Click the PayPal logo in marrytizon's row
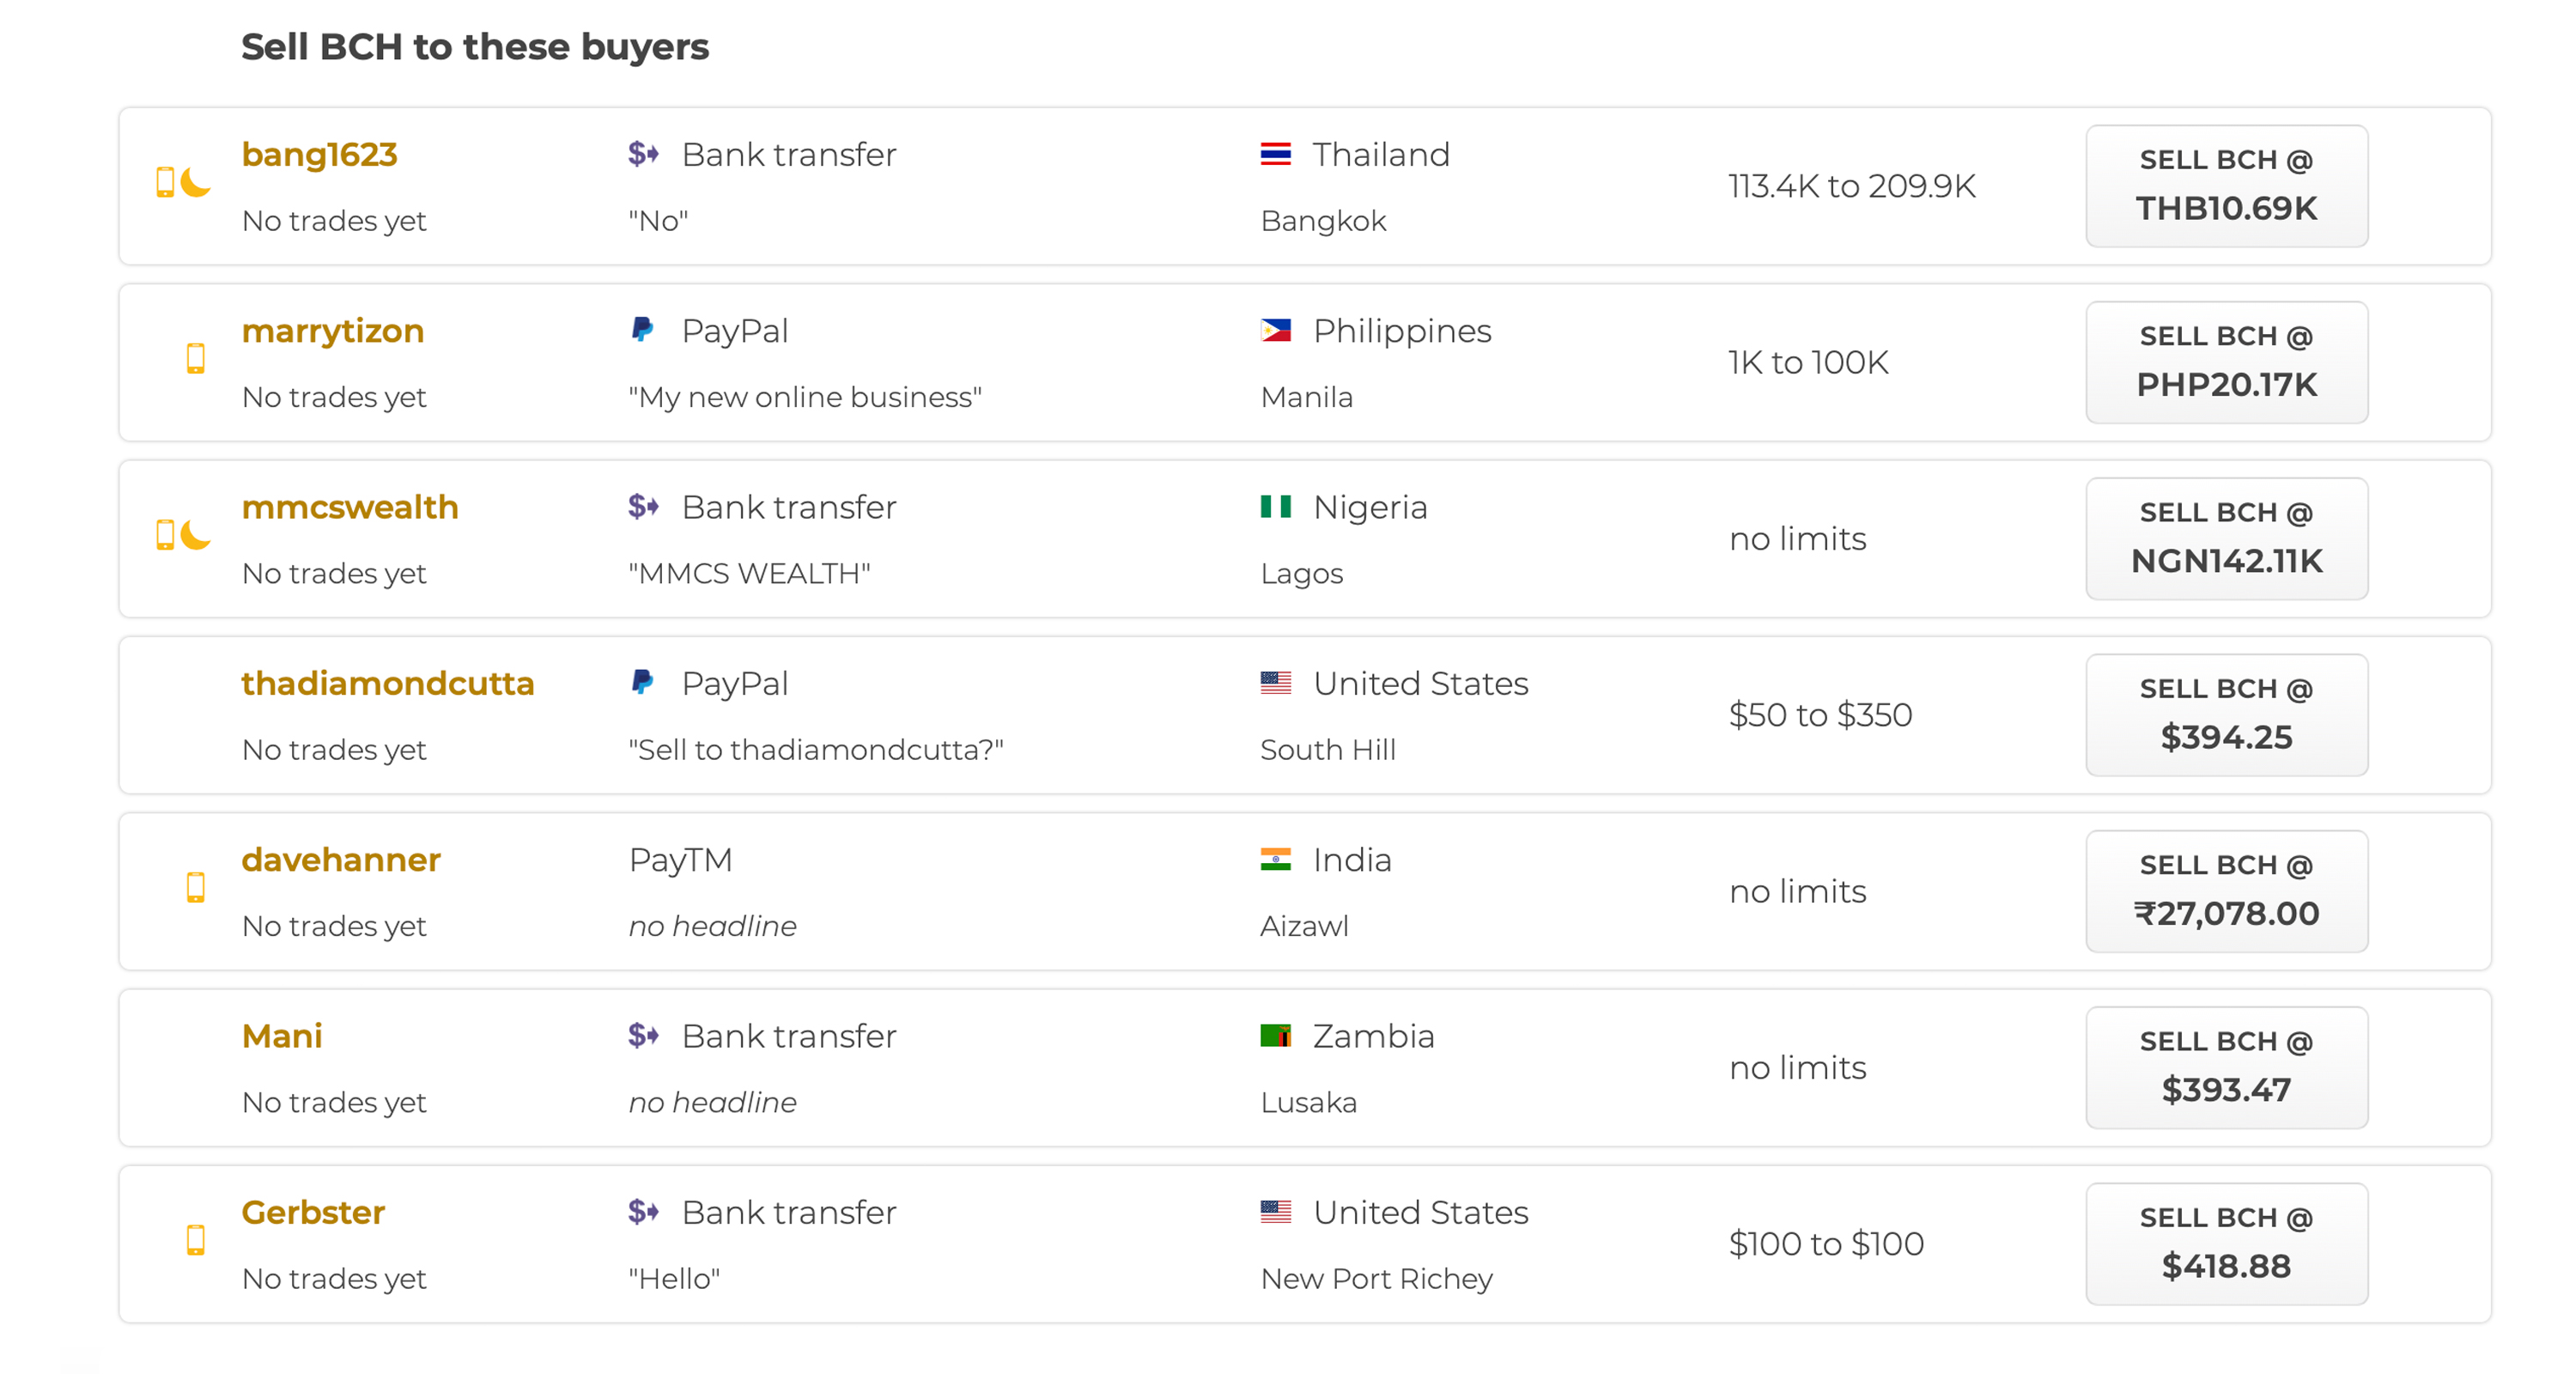Viewport: 2576px width, 1374px height. (642, 330)
